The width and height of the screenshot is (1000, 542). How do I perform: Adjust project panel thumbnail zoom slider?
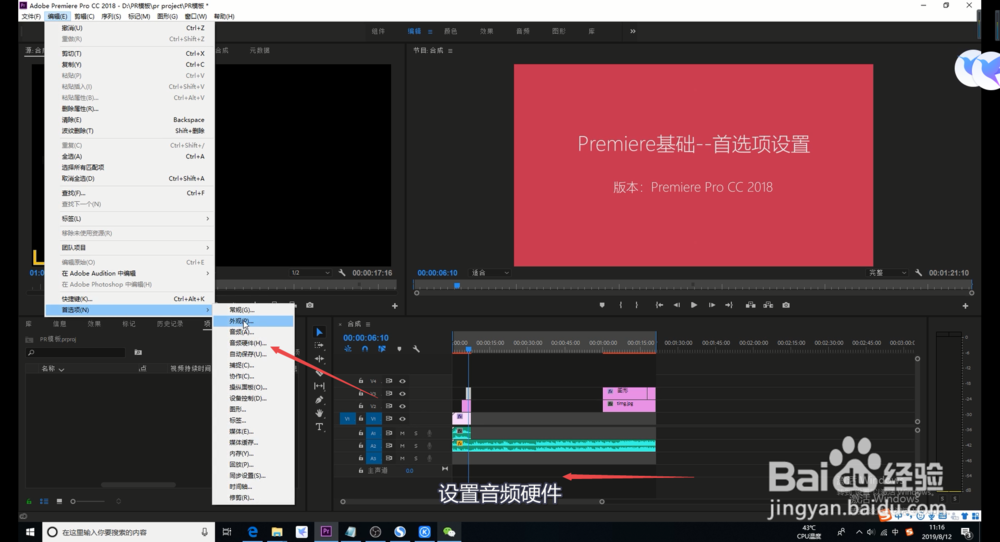tap(87, 501)
